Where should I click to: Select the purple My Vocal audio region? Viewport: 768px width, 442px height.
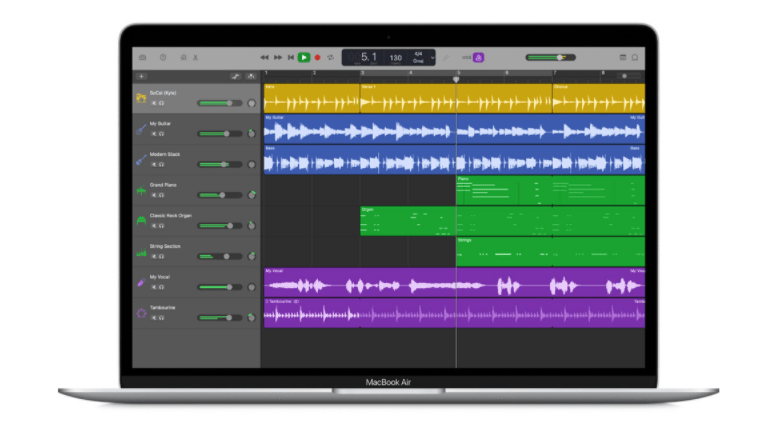[454, 283]
